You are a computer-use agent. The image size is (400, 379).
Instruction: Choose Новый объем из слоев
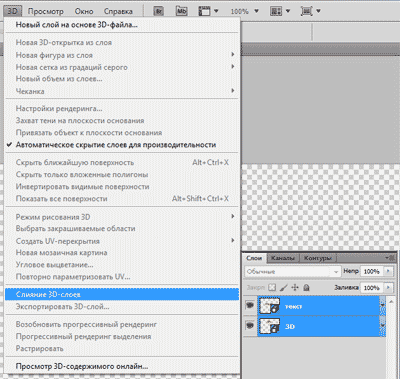[x=122, y=79]
